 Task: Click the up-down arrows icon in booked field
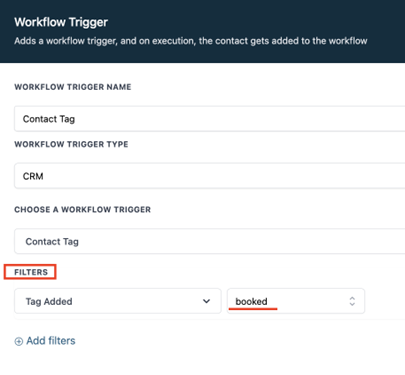[x=352, y=301]
